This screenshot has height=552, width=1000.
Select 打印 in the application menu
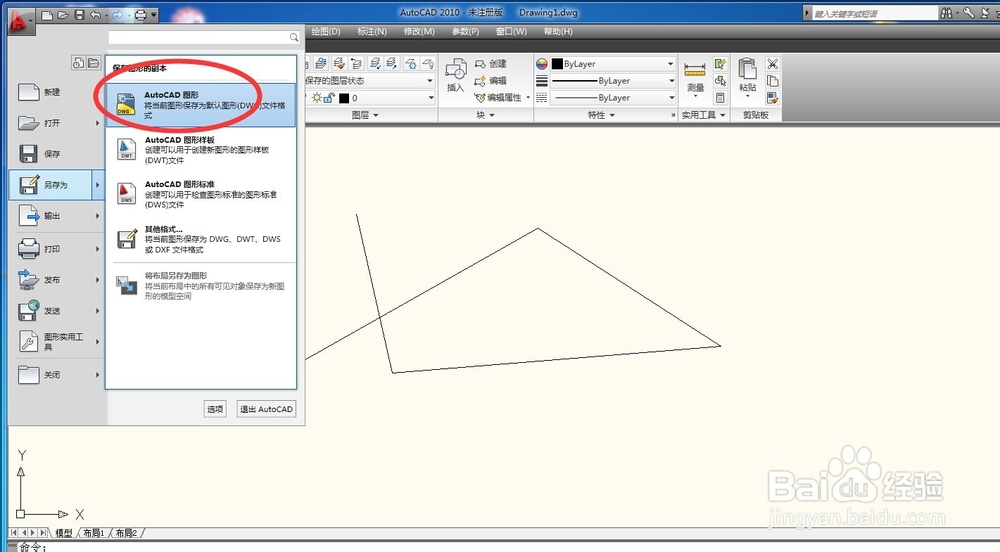56,249
